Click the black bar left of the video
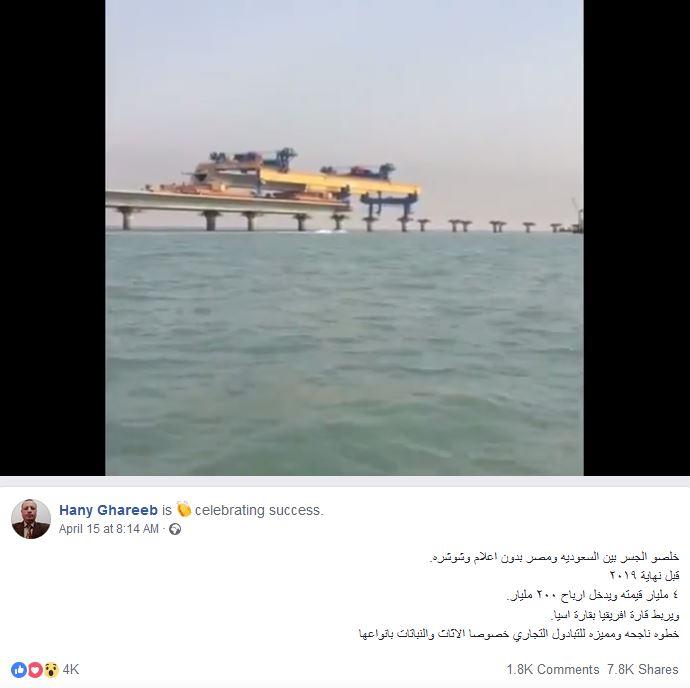Viewport: 690px width, 688px height. coord(53,238)
